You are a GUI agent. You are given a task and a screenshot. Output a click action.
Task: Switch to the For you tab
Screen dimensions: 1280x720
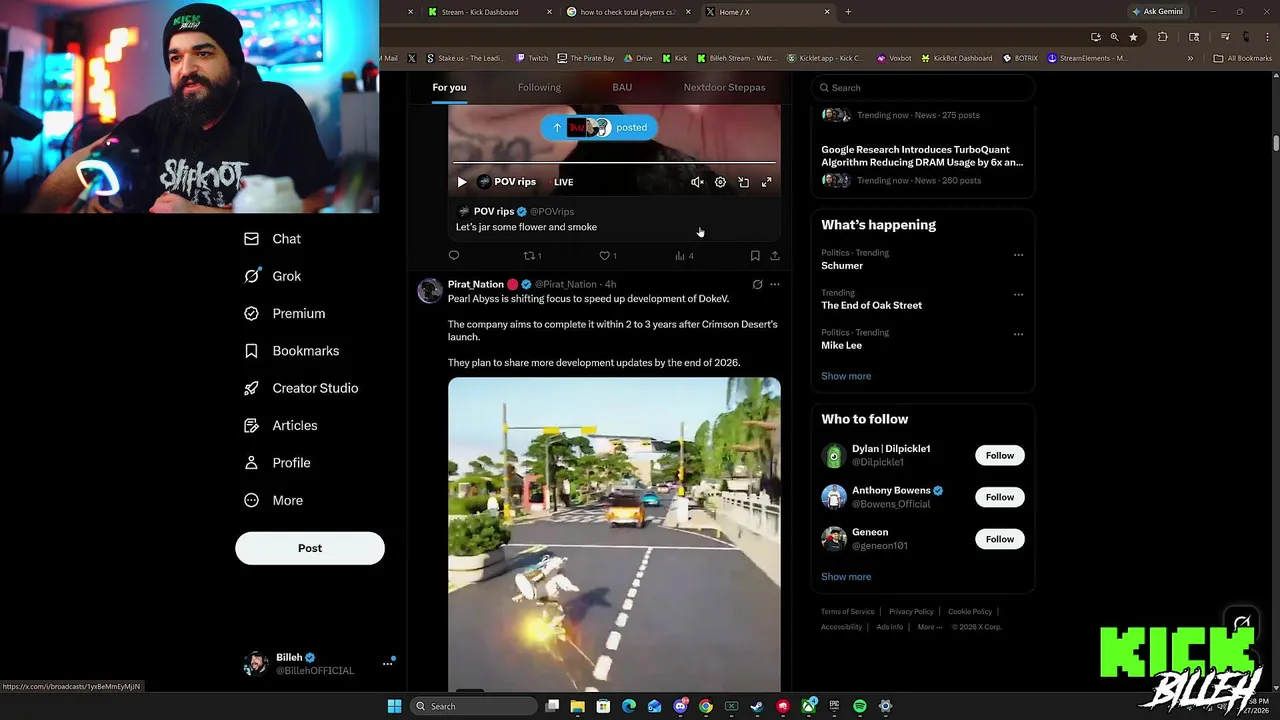click(449, 87)
